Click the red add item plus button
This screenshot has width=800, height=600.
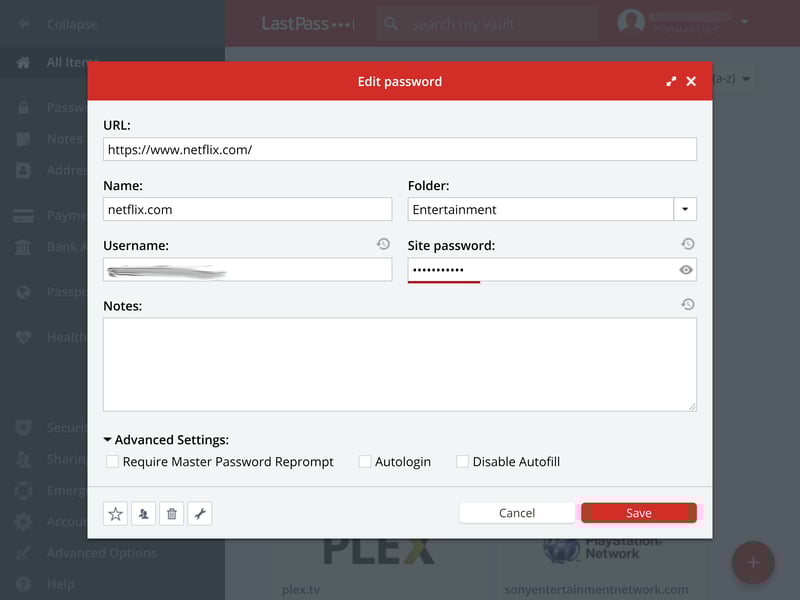tap(753, 563)
